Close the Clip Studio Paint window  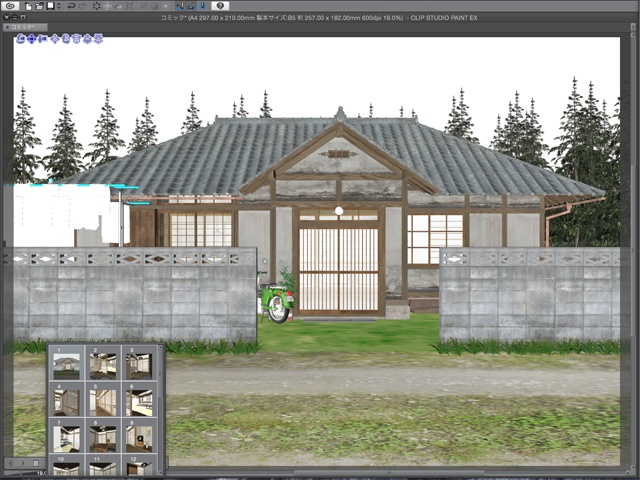tap(7, 17)
